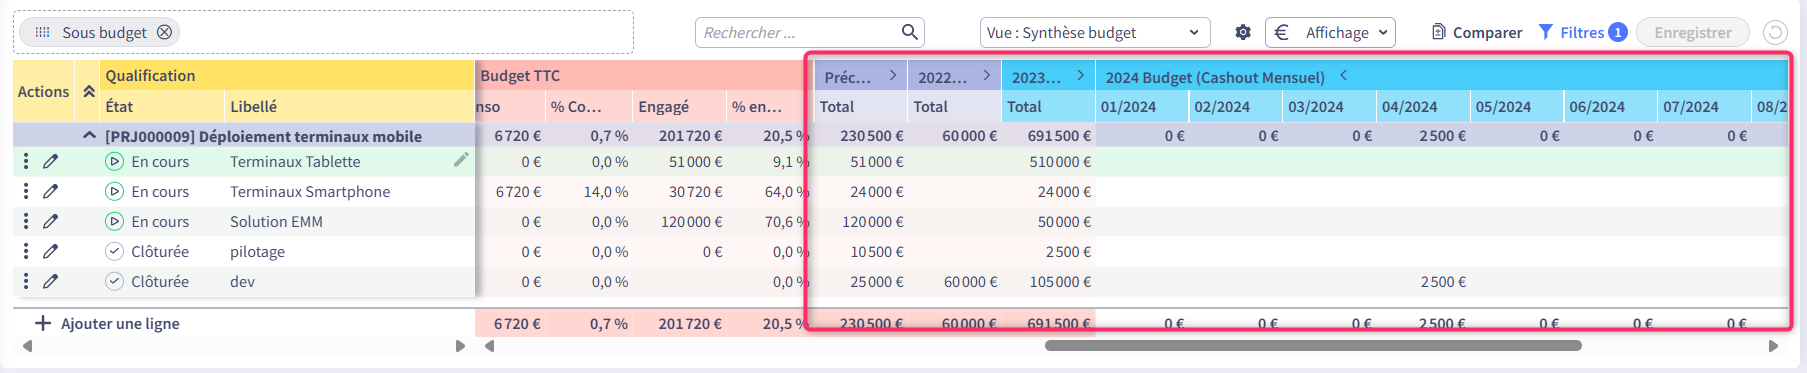The width and height of the screenshot is (1807, 373).
Task: Click the search magnifier icon
Action: click(909, 32)
